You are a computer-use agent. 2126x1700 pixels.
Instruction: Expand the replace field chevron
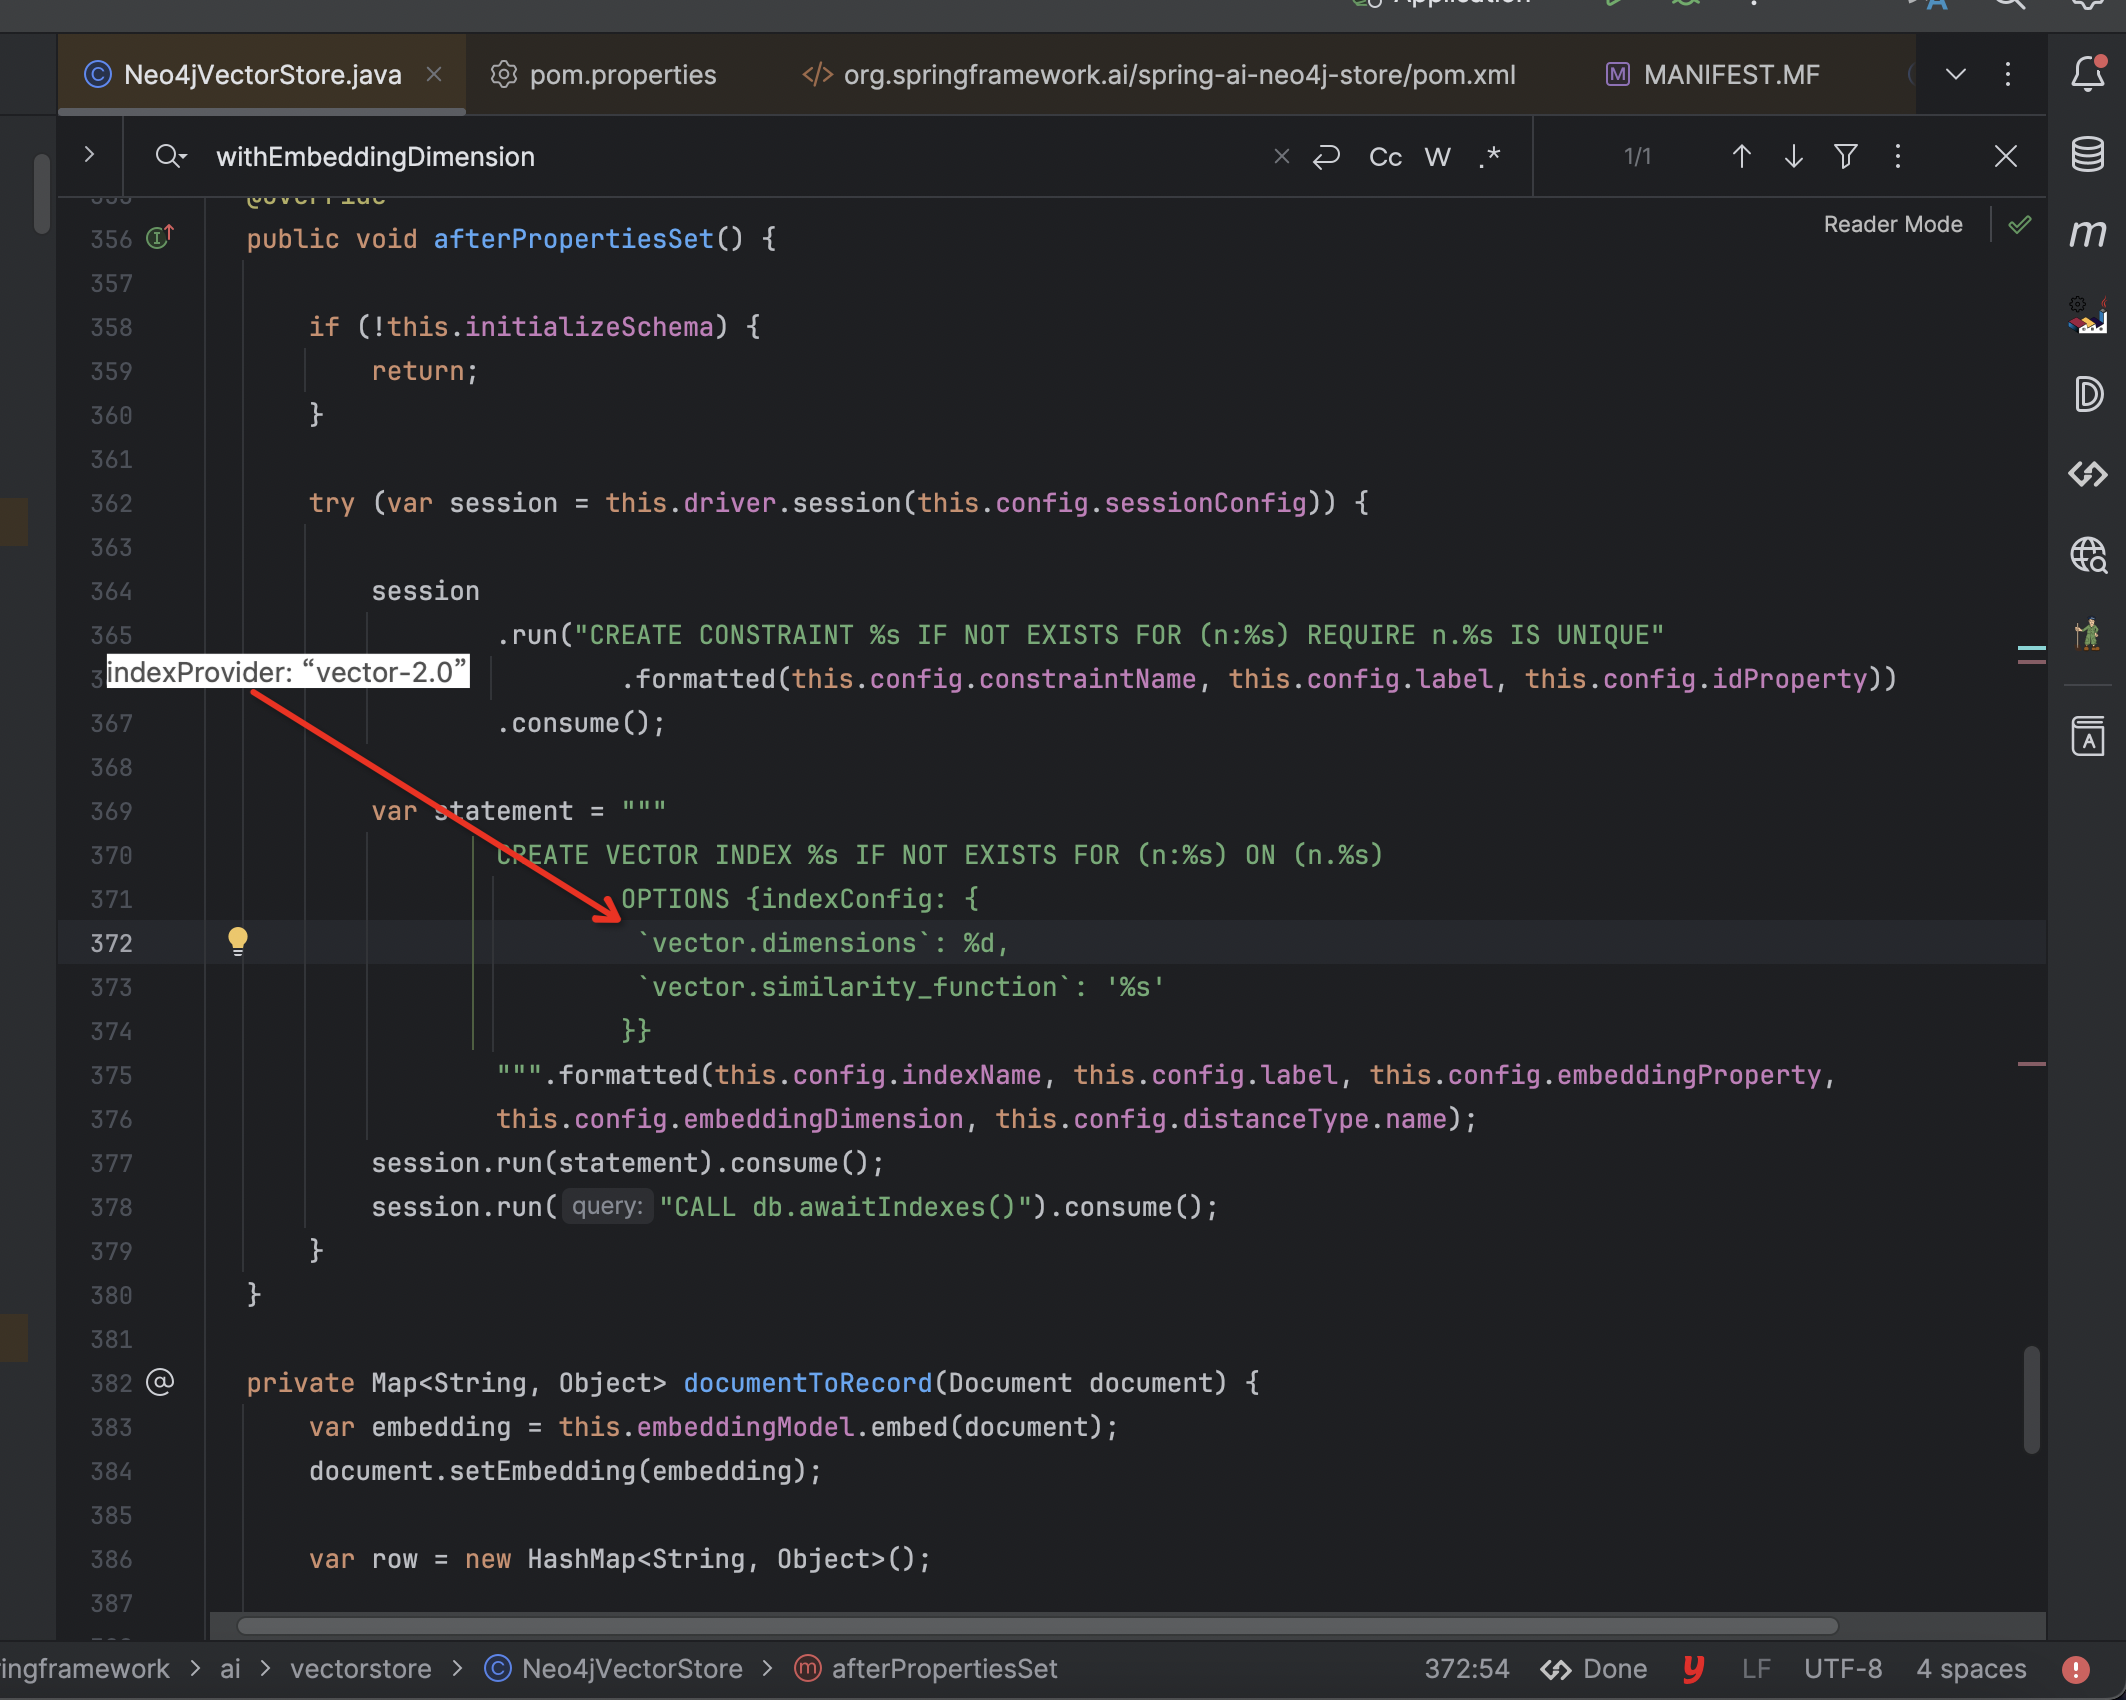click(90, 155)
